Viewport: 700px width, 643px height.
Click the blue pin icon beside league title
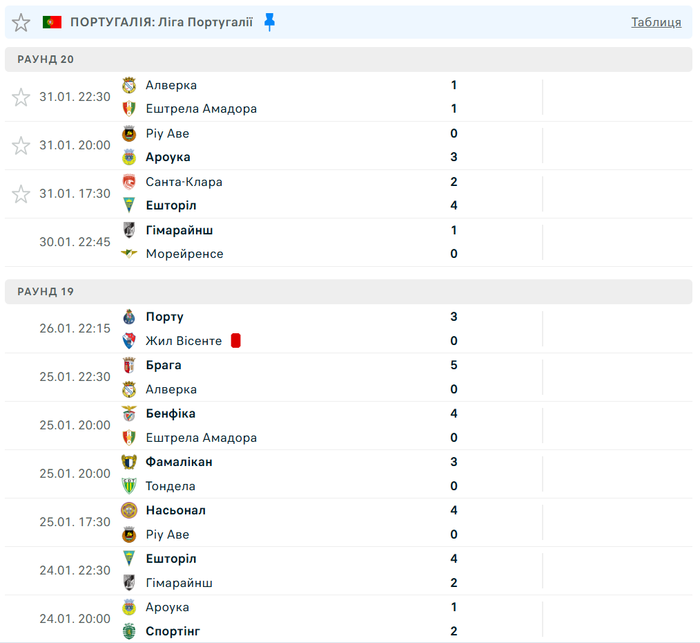pos(269,22)
